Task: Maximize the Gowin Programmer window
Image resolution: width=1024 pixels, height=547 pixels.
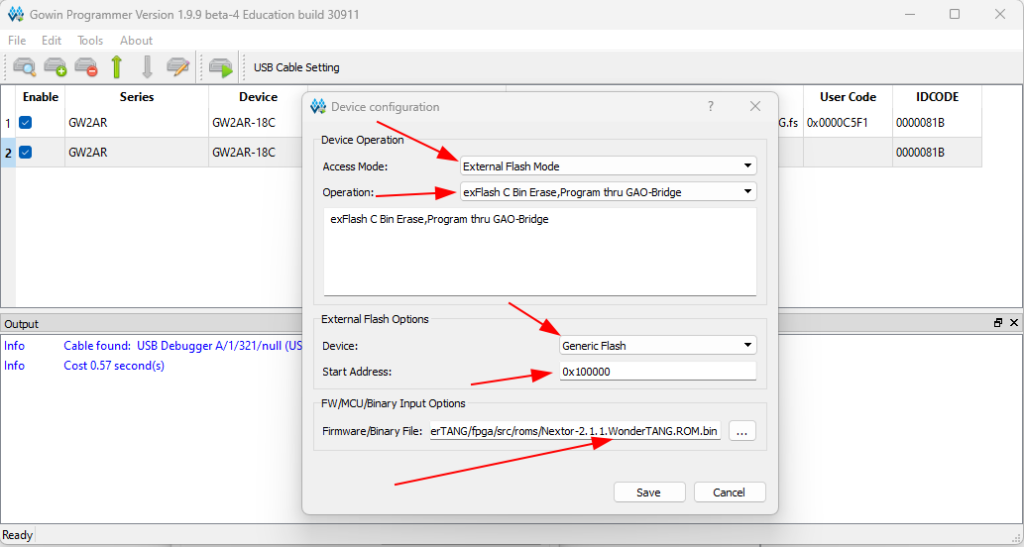Action: [x=955, y=14]
